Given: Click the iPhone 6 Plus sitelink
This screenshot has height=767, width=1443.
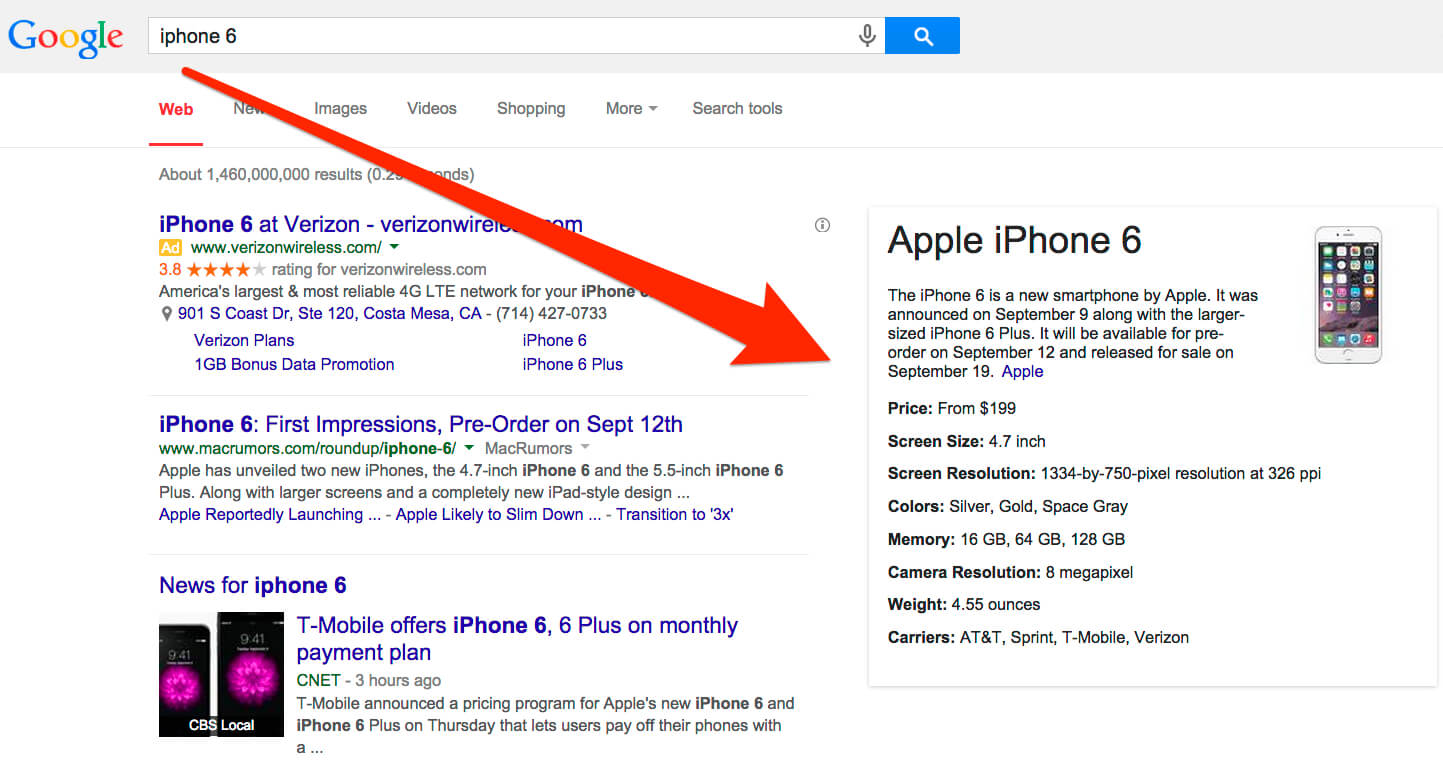Looking at the screenshot, I should (572, 364).
